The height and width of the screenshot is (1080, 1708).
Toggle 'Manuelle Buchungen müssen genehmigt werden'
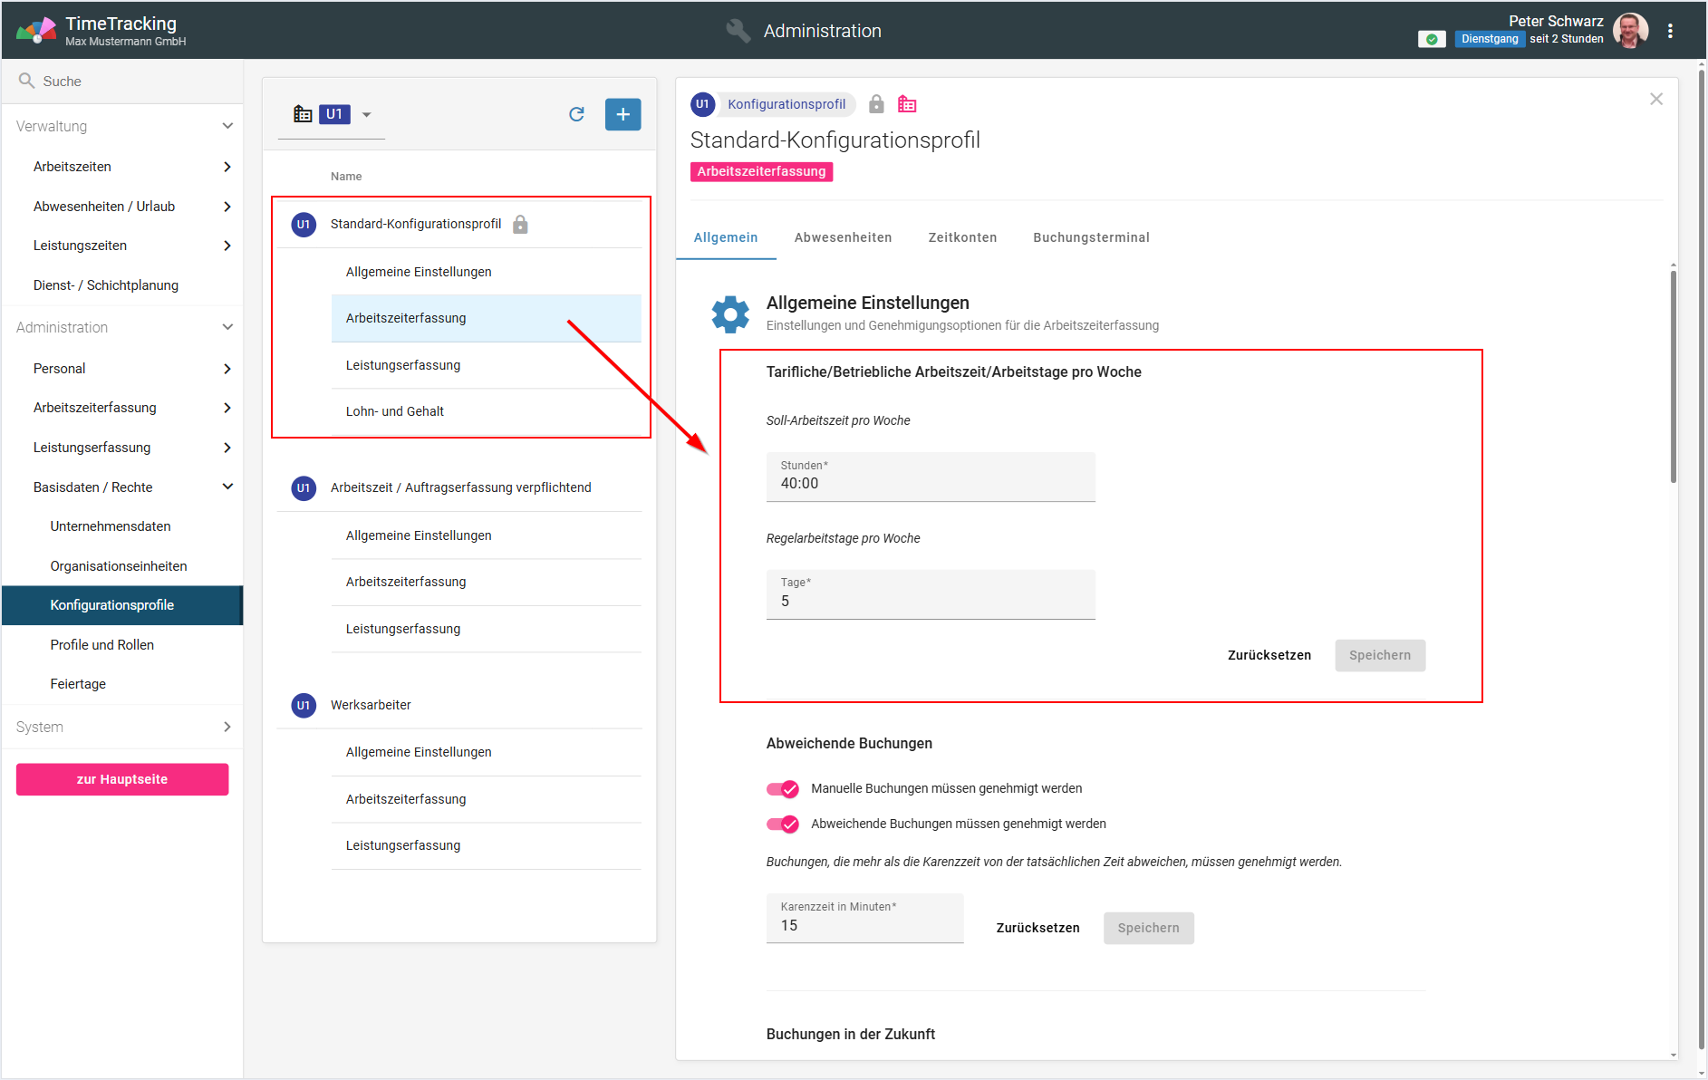tap(783, 789)
